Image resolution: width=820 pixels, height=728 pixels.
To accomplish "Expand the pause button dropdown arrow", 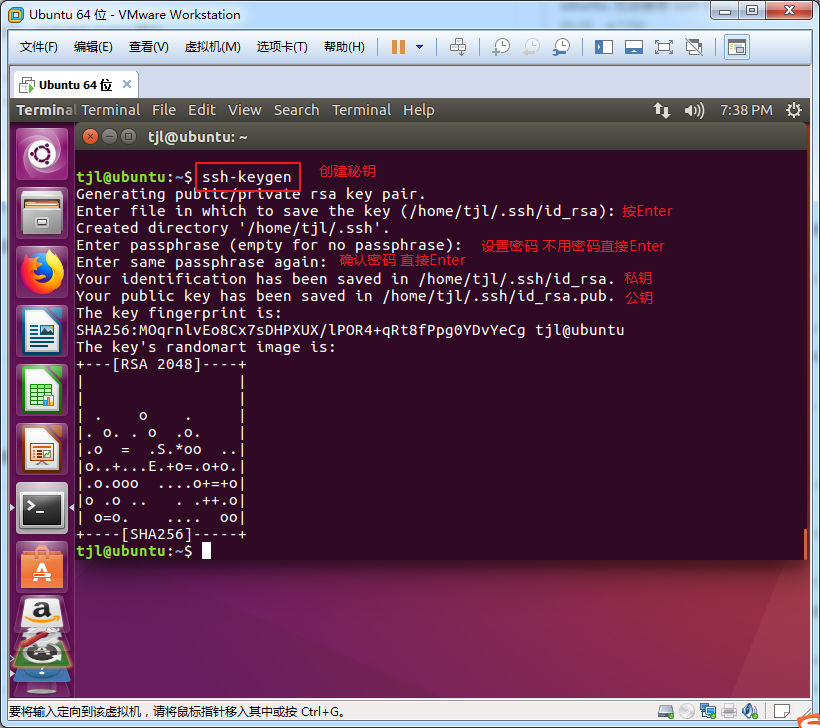I will [419, 47].
